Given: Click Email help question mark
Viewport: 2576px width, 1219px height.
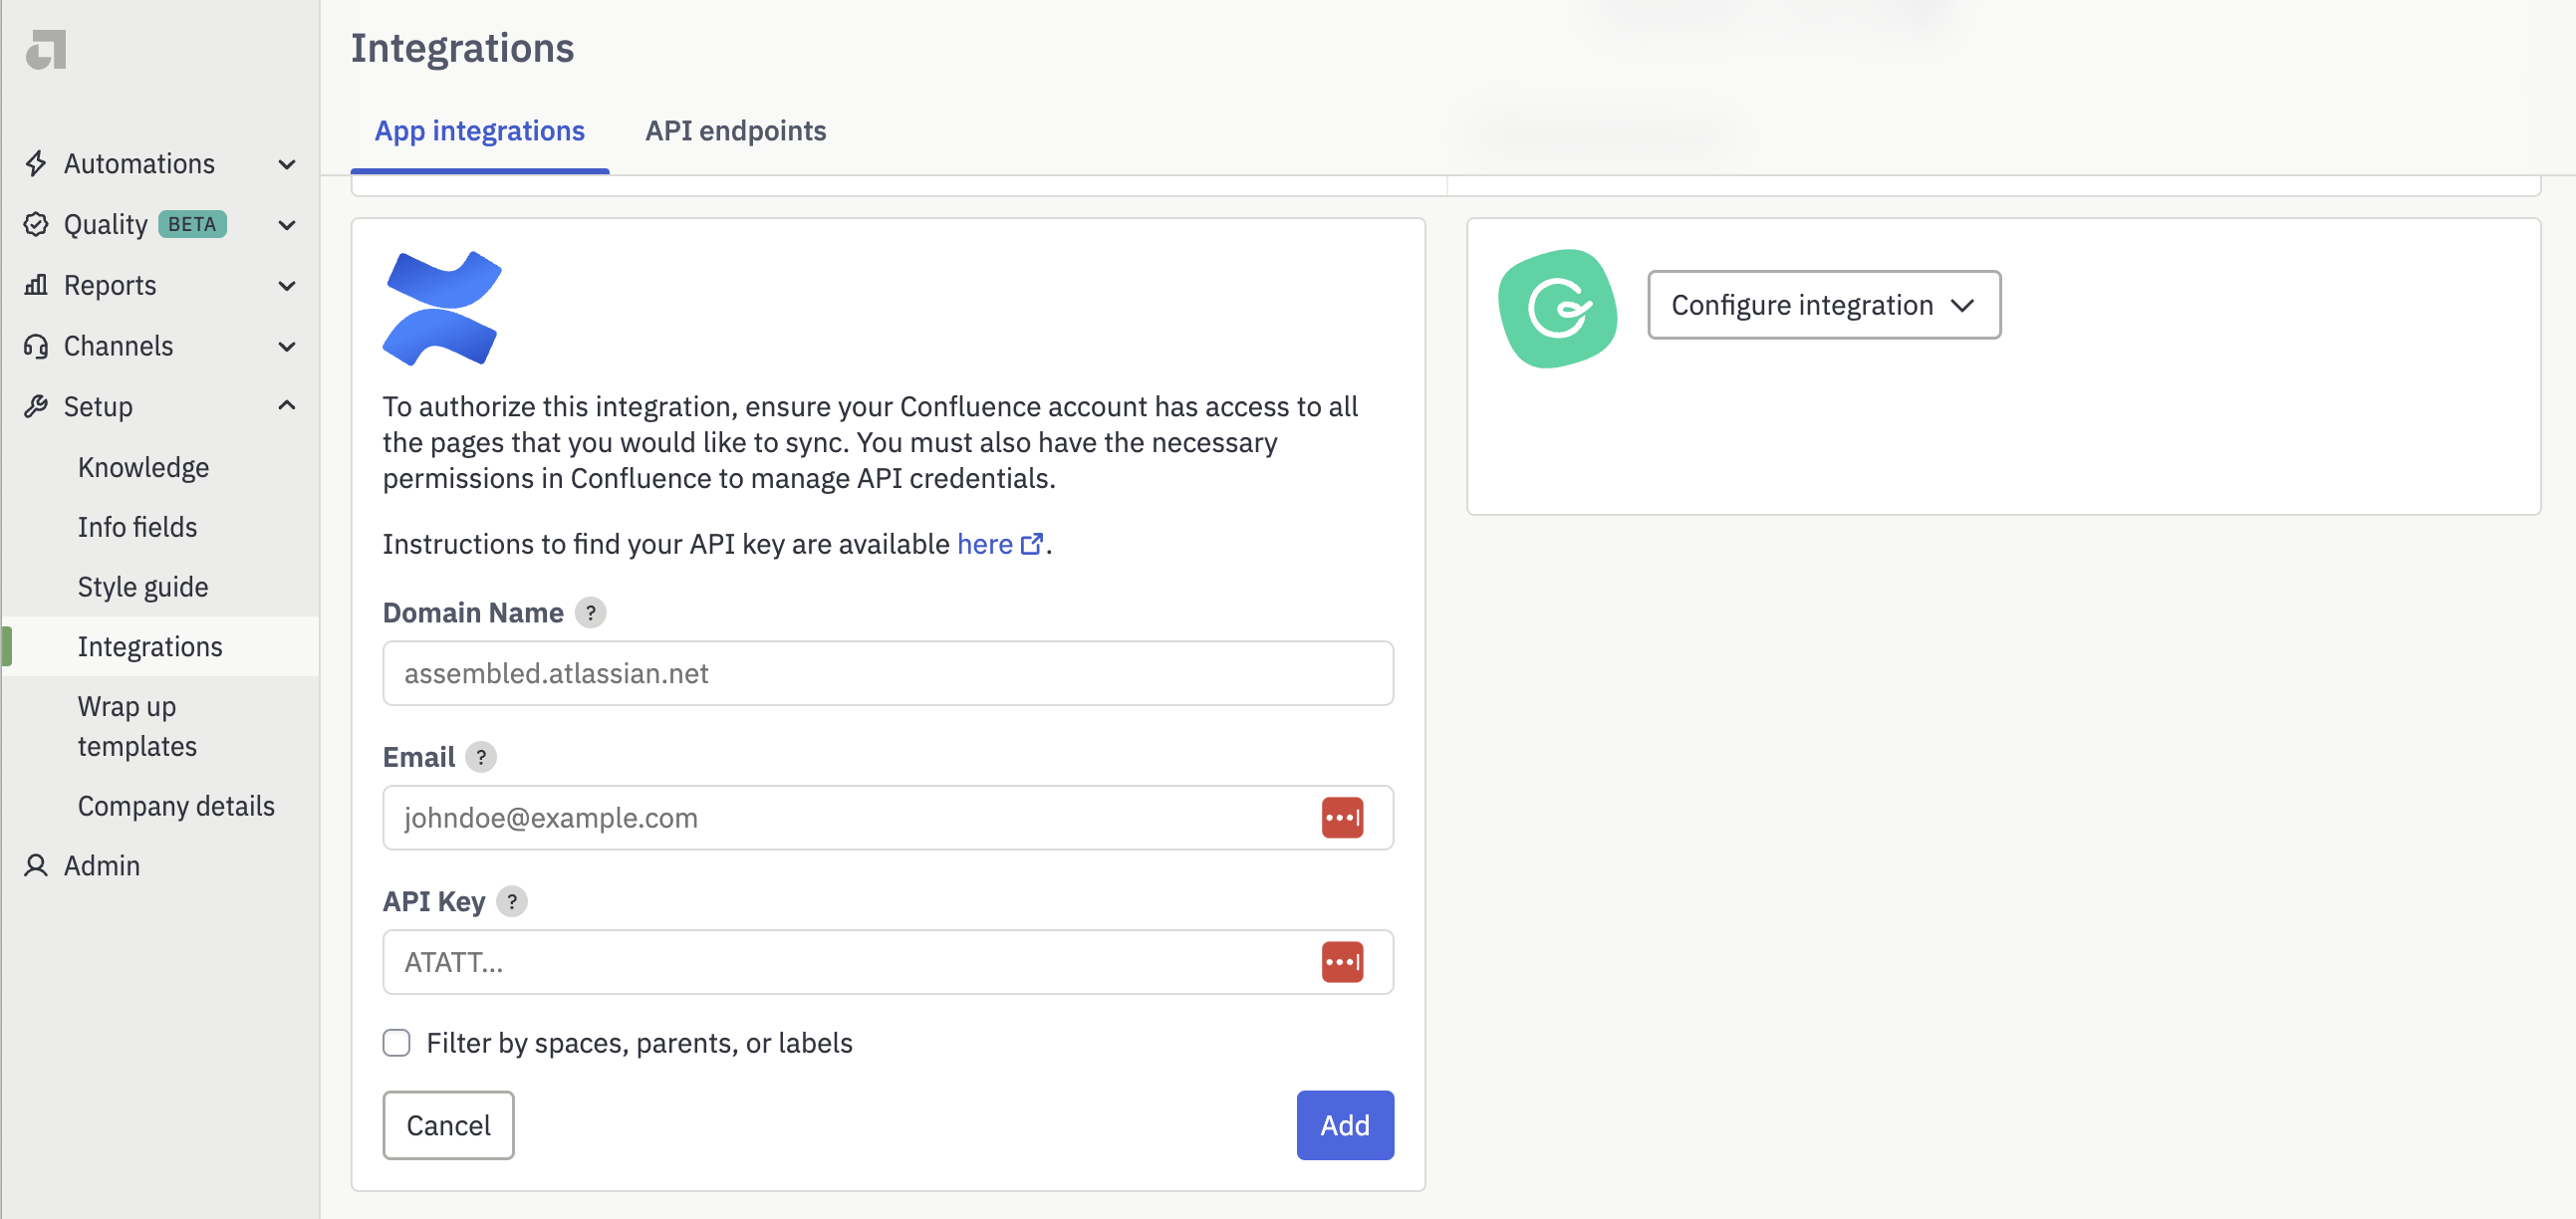Looking at the screenshot, I should pyautogui.click(x=481, y=757).
